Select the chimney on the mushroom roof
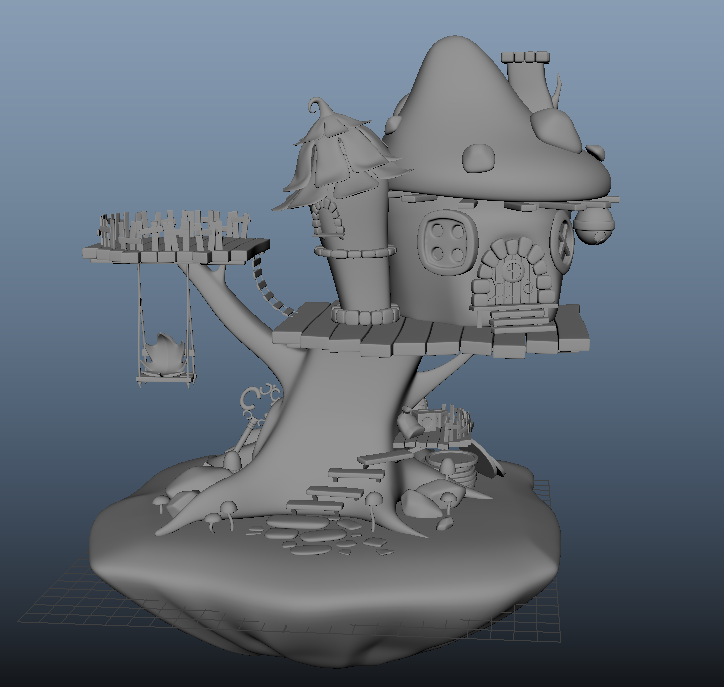Image resolution: width=724 pixels, height=687 pixels. coord(527,78)
